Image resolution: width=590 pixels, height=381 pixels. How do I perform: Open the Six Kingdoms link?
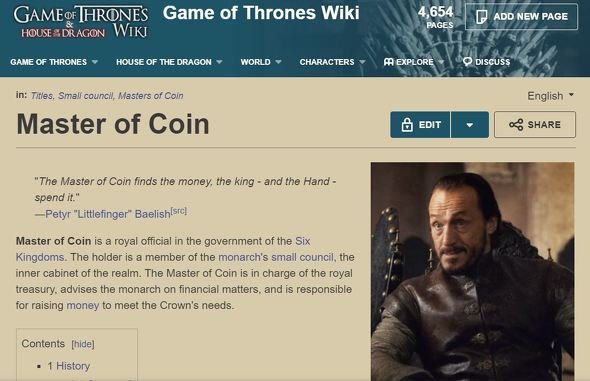point(163,249)
